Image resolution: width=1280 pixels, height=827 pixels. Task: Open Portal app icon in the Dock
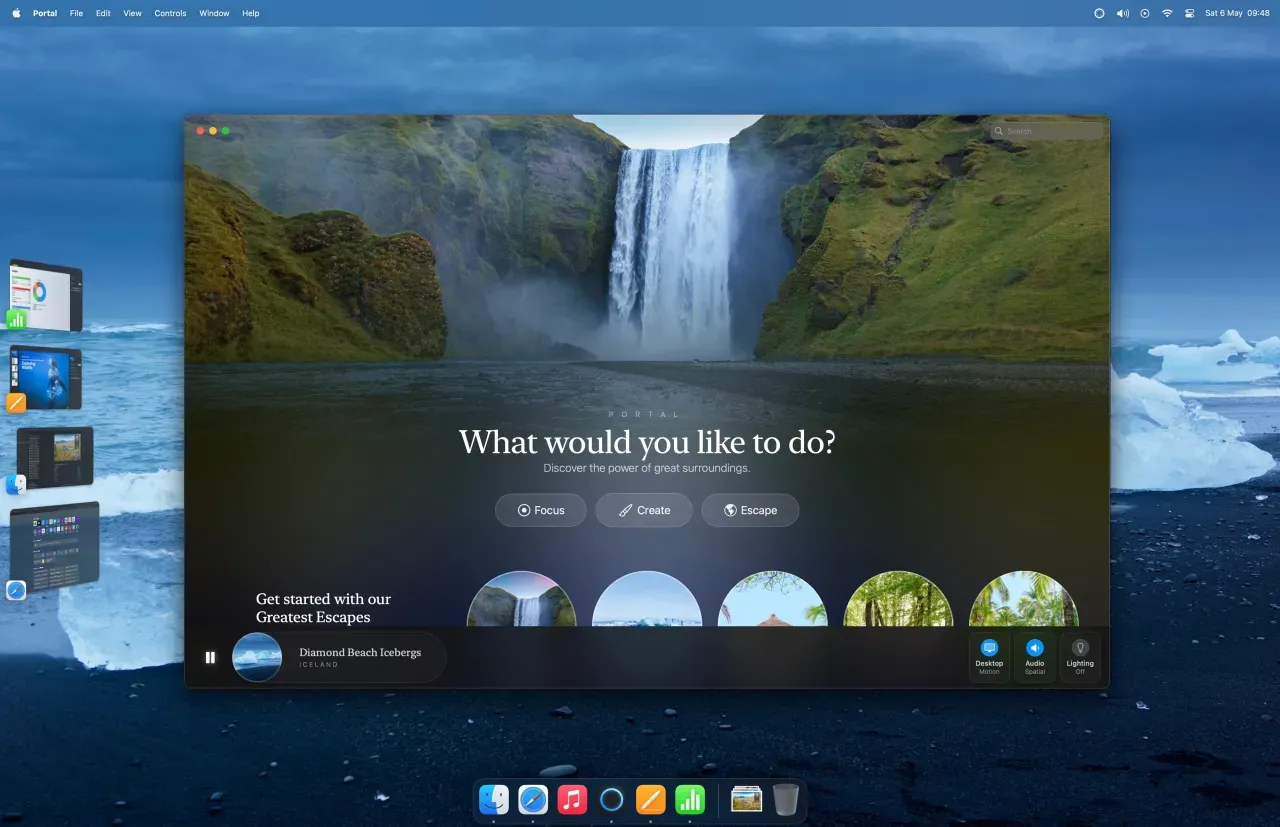(x=611, y=799)
